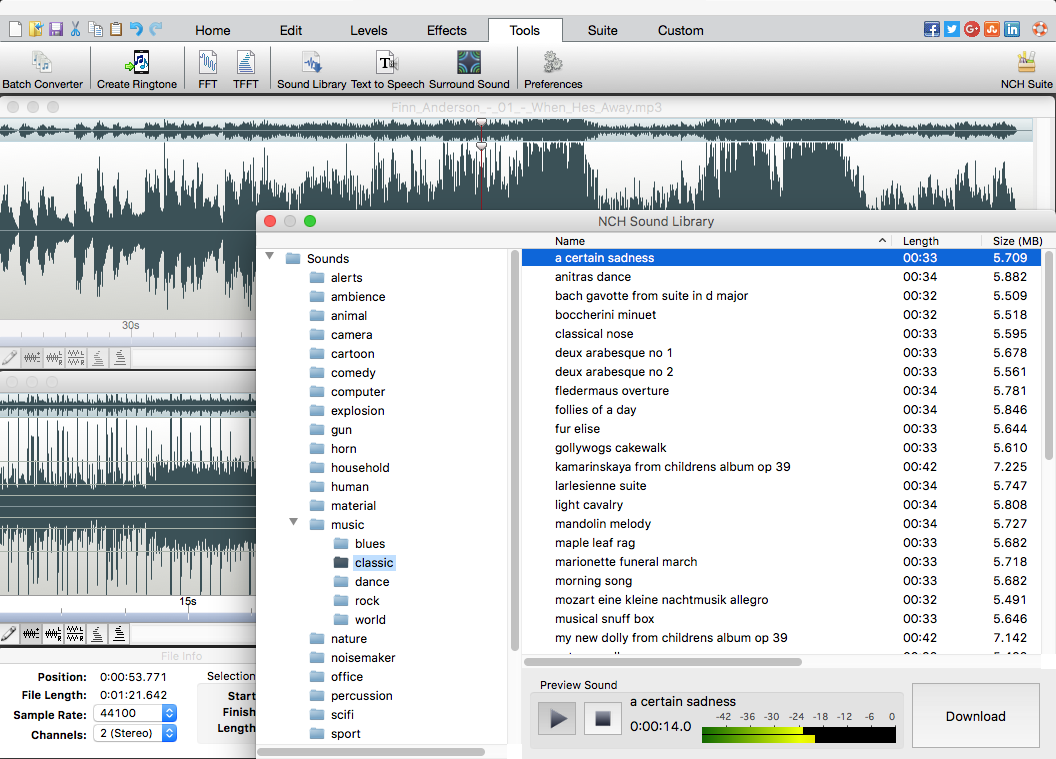Share on Google Plus icon
This screenshot has height=759, width=1056.
[972, 29]
